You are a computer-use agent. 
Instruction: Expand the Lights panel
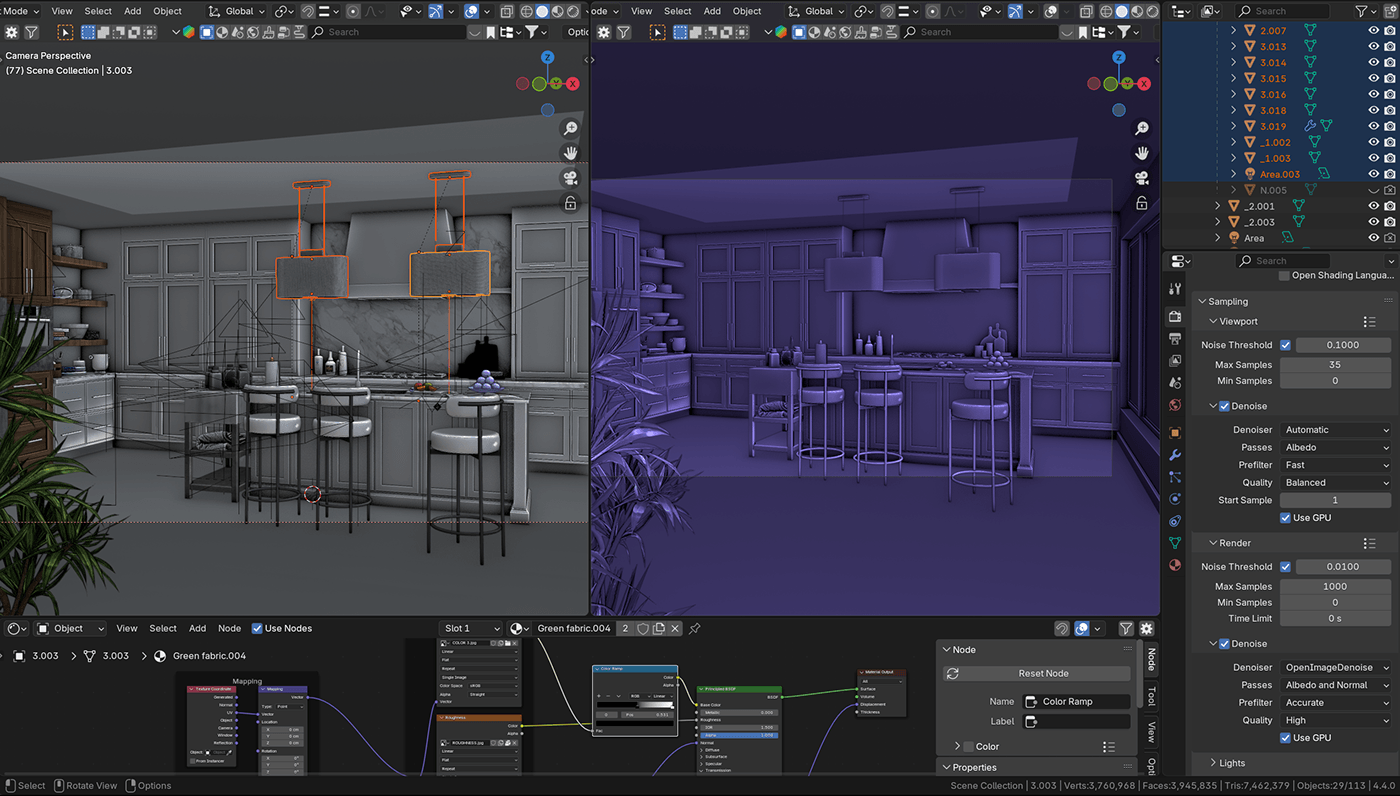tap(1231, 763)
